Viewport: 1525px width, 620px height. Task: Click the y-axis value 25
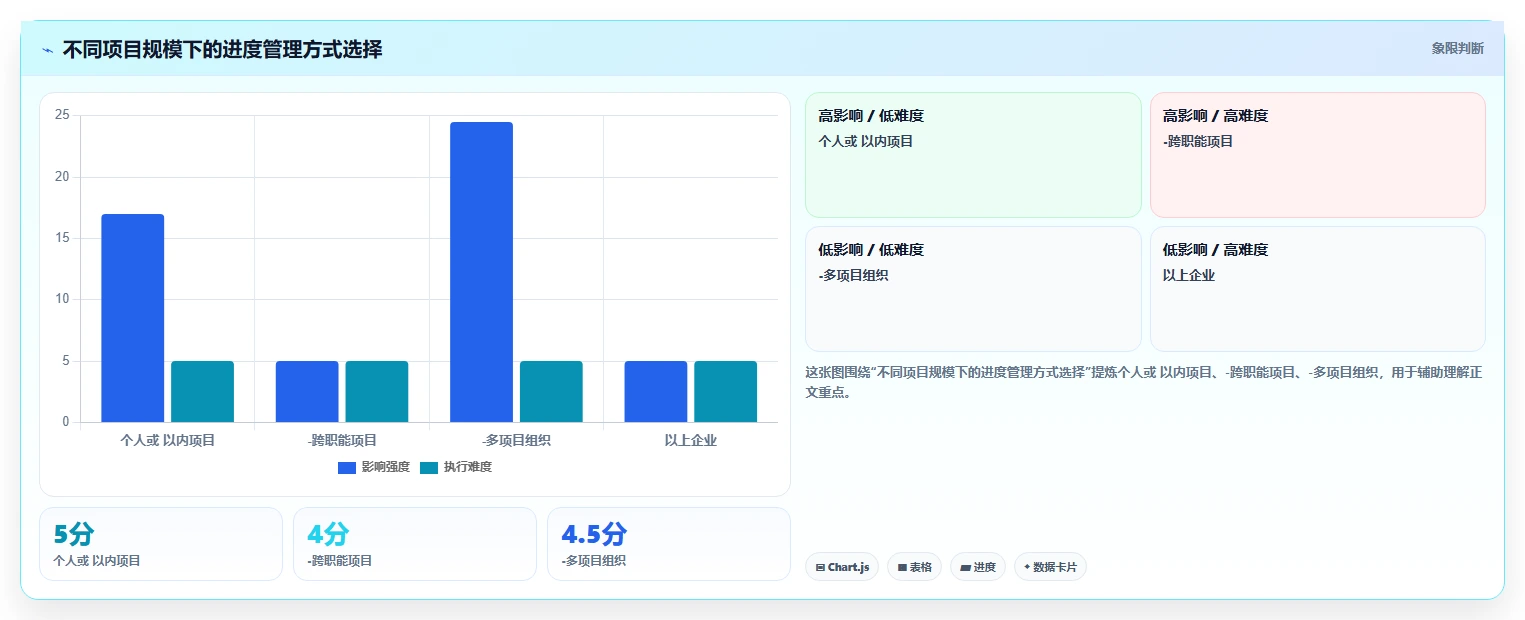tap(62, 115)
